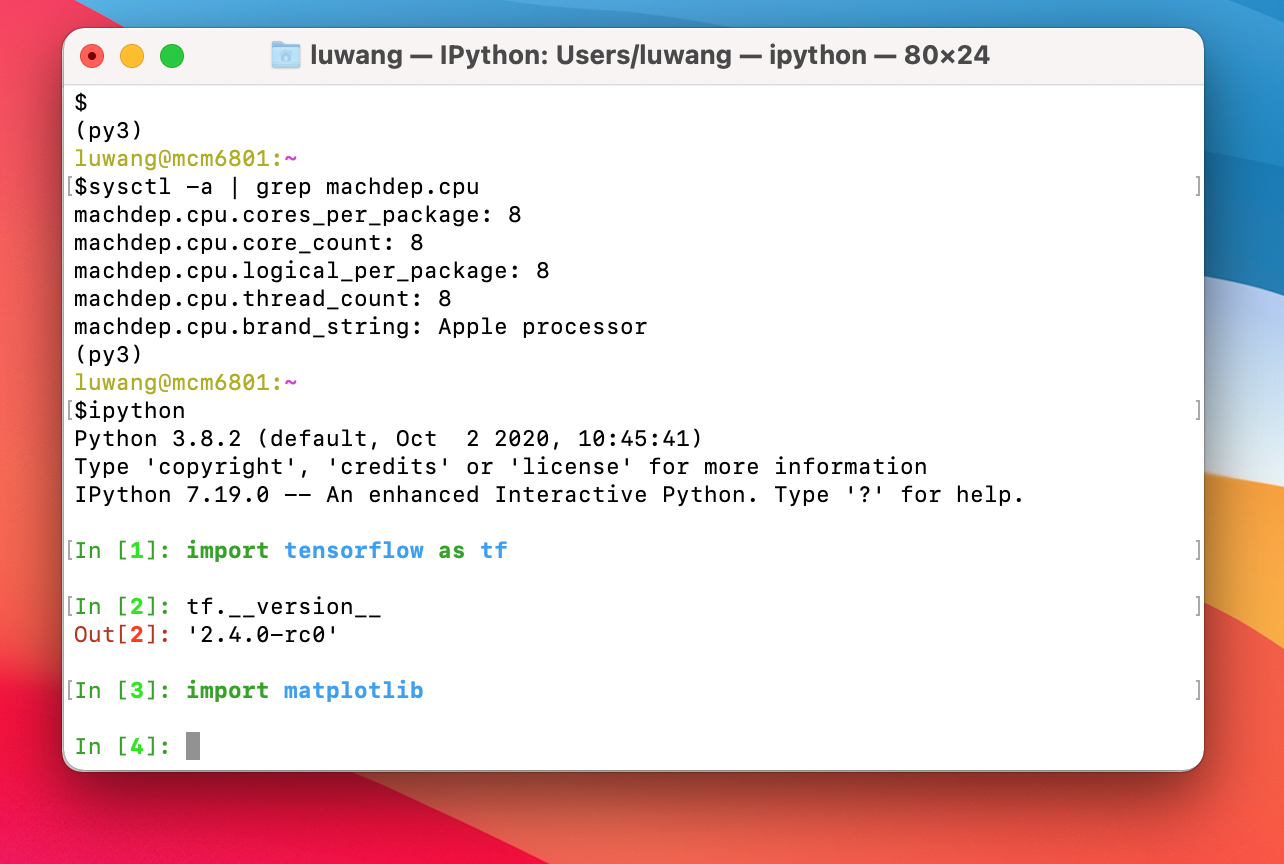Zoom the window with the green traffic light
Screen dimensions: 1284x864
click(x=171, y=57)
